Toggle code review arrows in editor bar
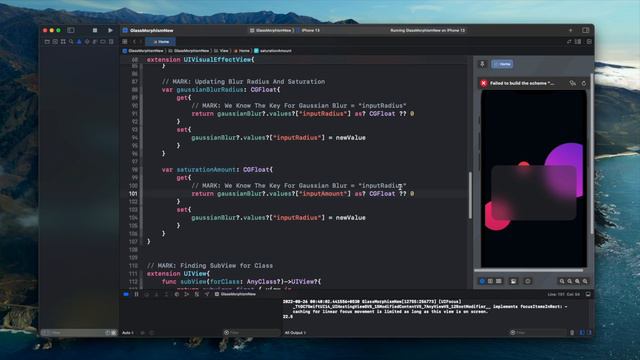 (x=569, y=42)
